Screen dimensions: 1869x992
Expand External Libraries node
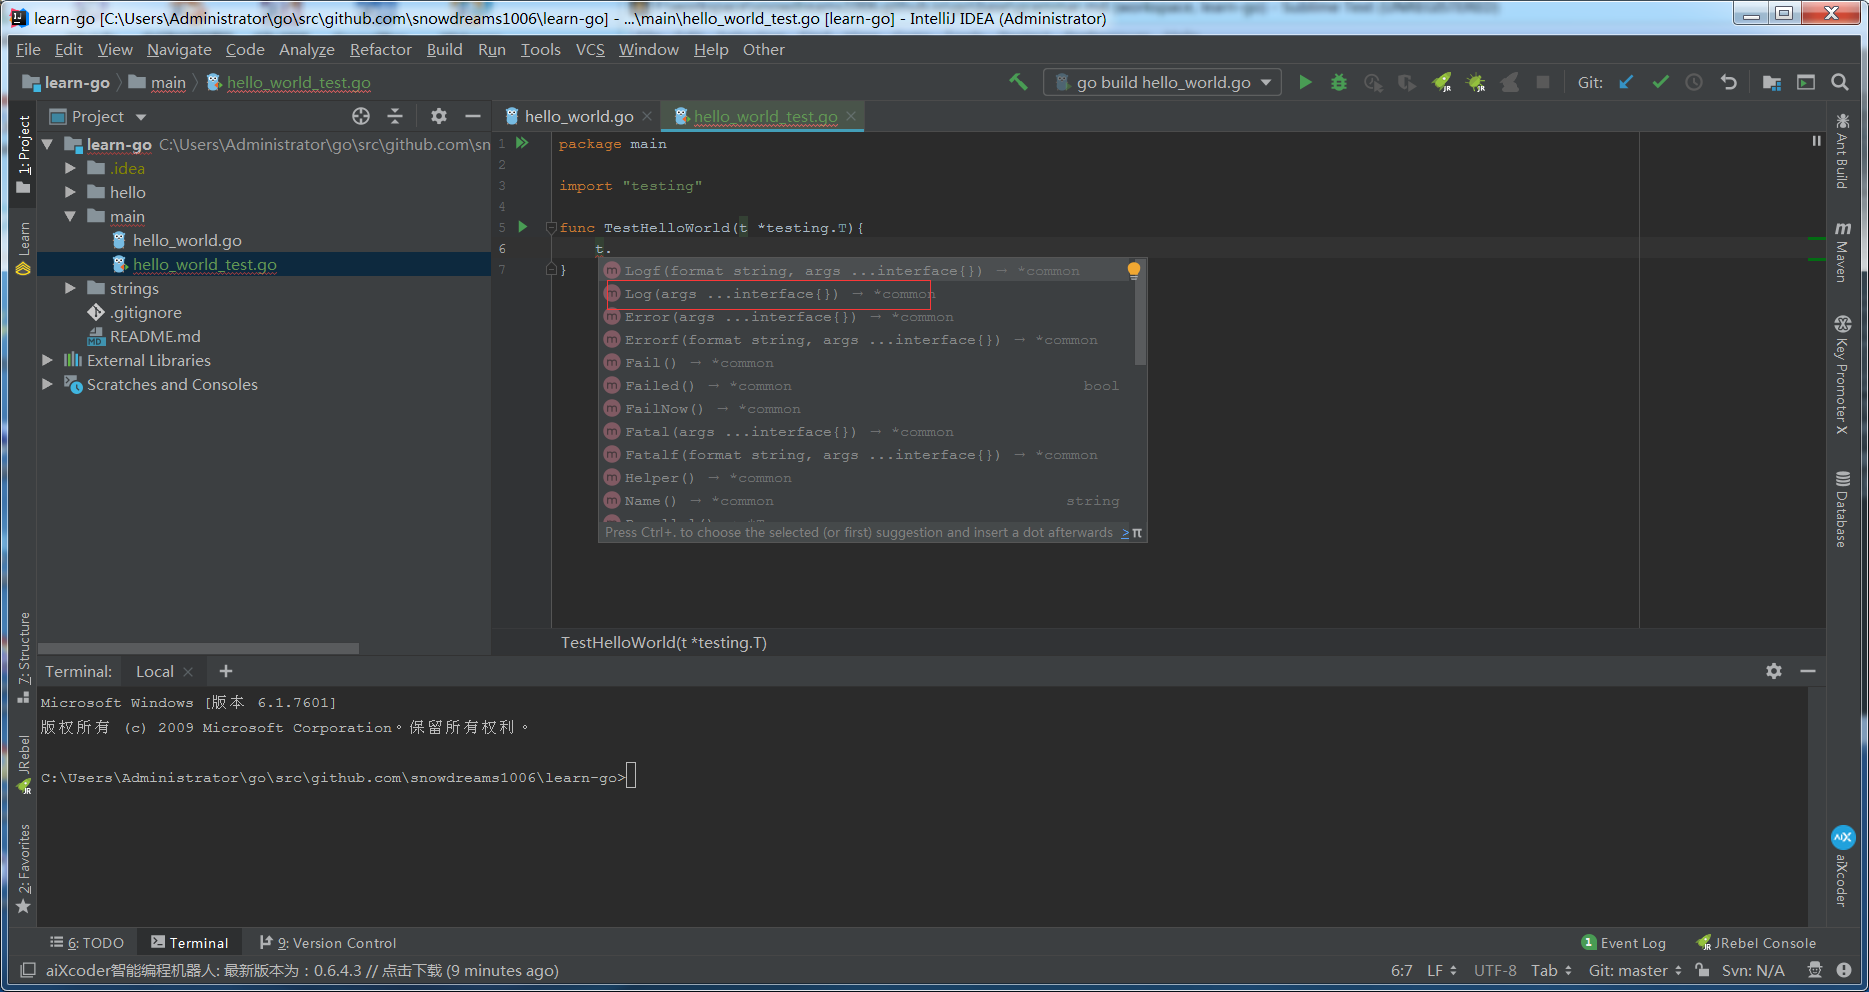47,360
